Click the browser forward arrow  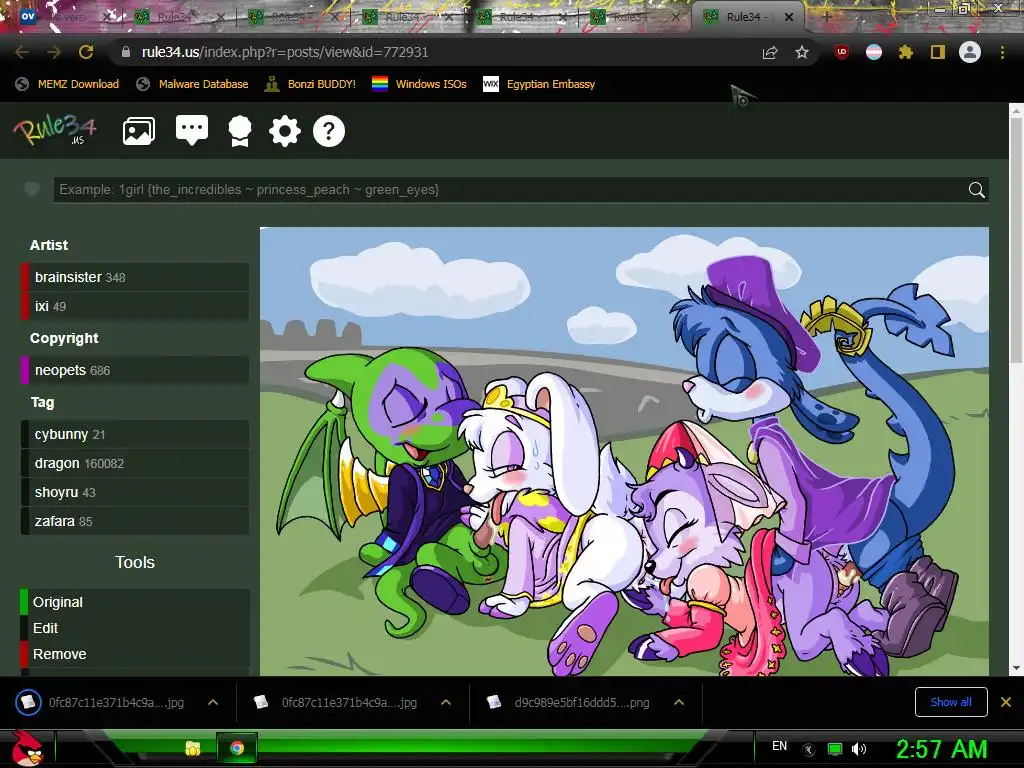coord(54,52)
